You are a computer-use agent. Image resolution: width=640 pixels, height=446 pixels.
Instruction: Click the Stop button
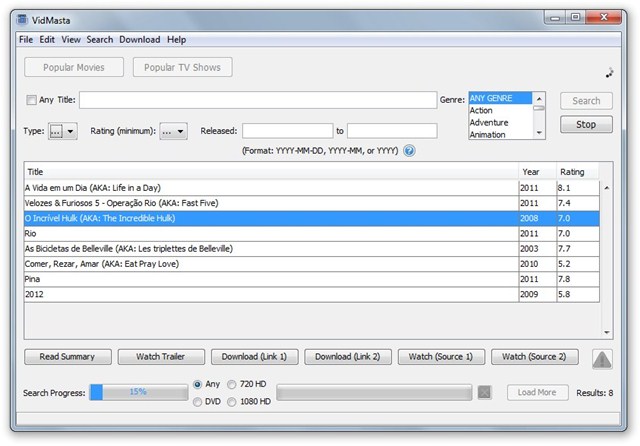[586, 124]
